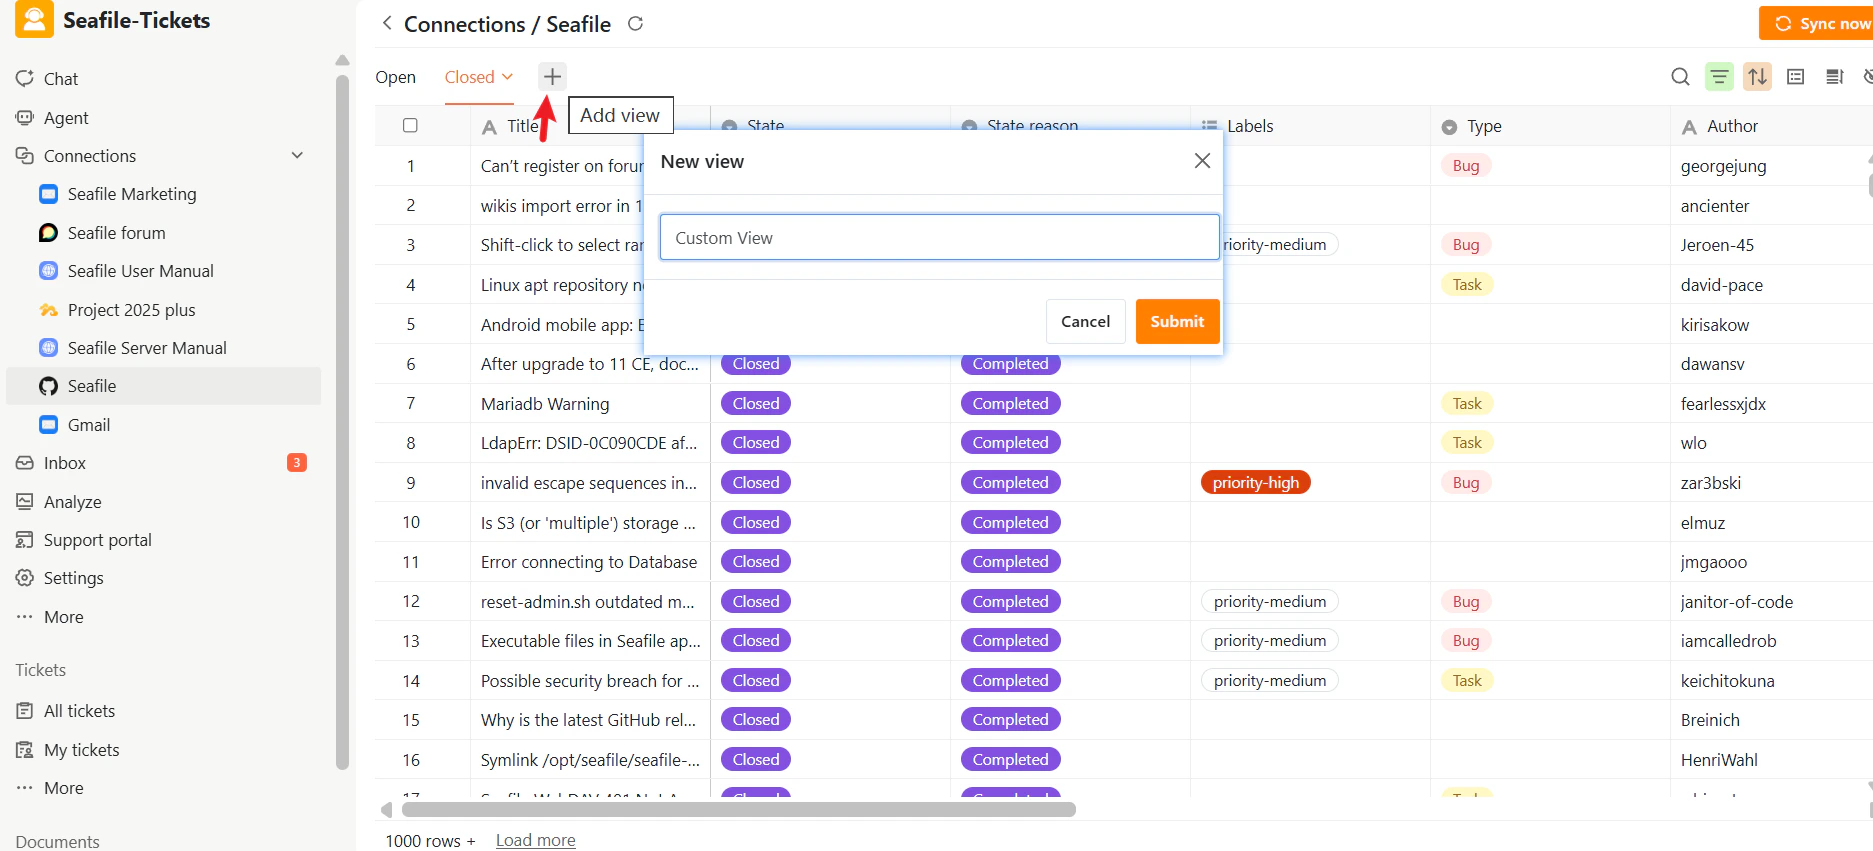Click row number 16
1873x851 pixels.
[410, 760]
